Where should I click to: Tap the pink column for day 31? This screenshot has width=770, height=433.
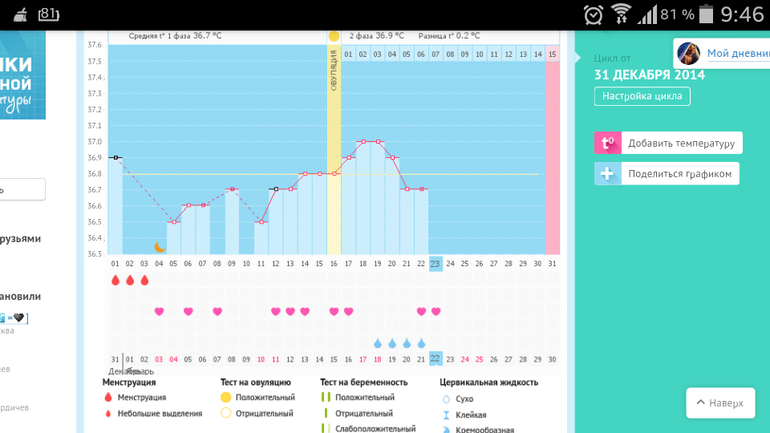[x=552, y=150]
